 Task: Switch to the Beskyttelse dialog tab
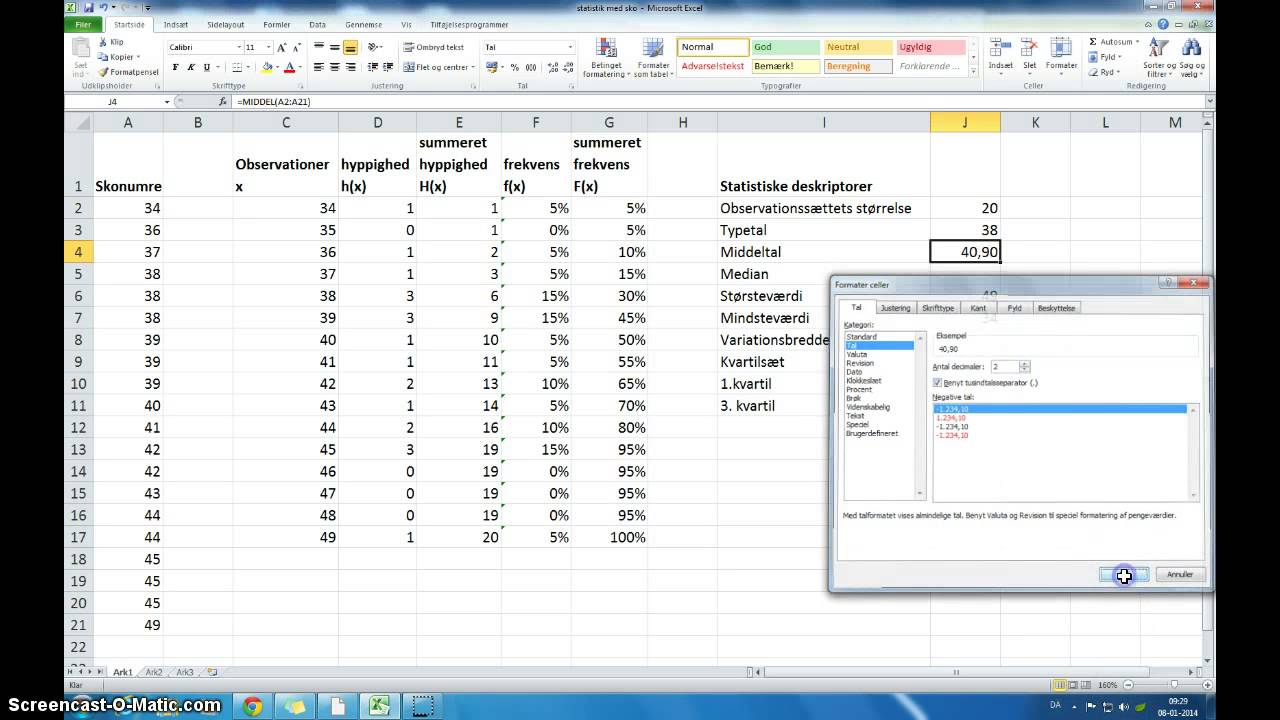click(x=1056, y=308)
